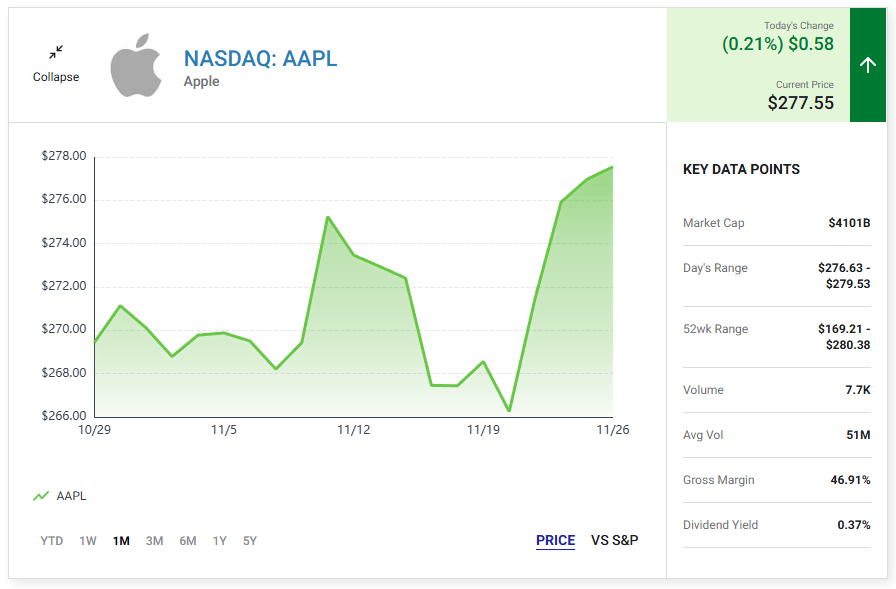896x589 pixels.
Task: Click the current price $277.55
Action: coord(801,103)
